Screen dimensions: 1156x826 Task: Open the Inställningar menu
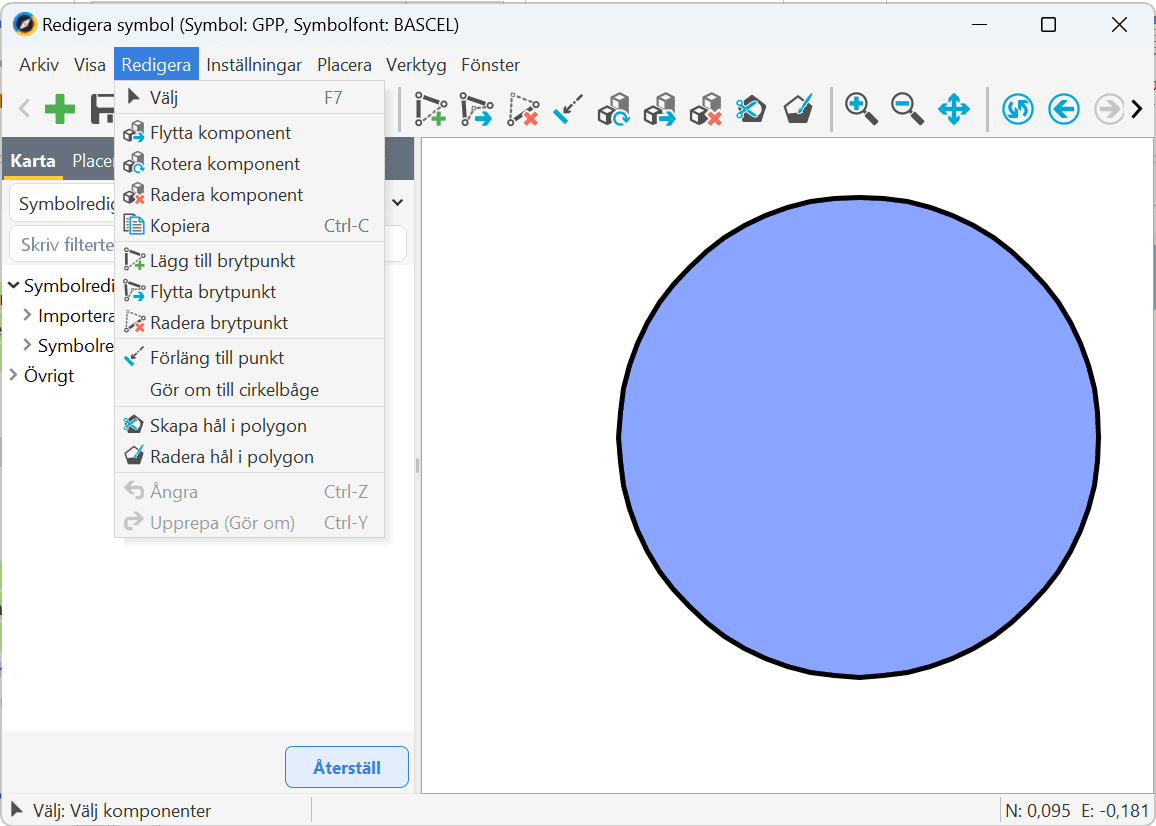coord(254,65)
